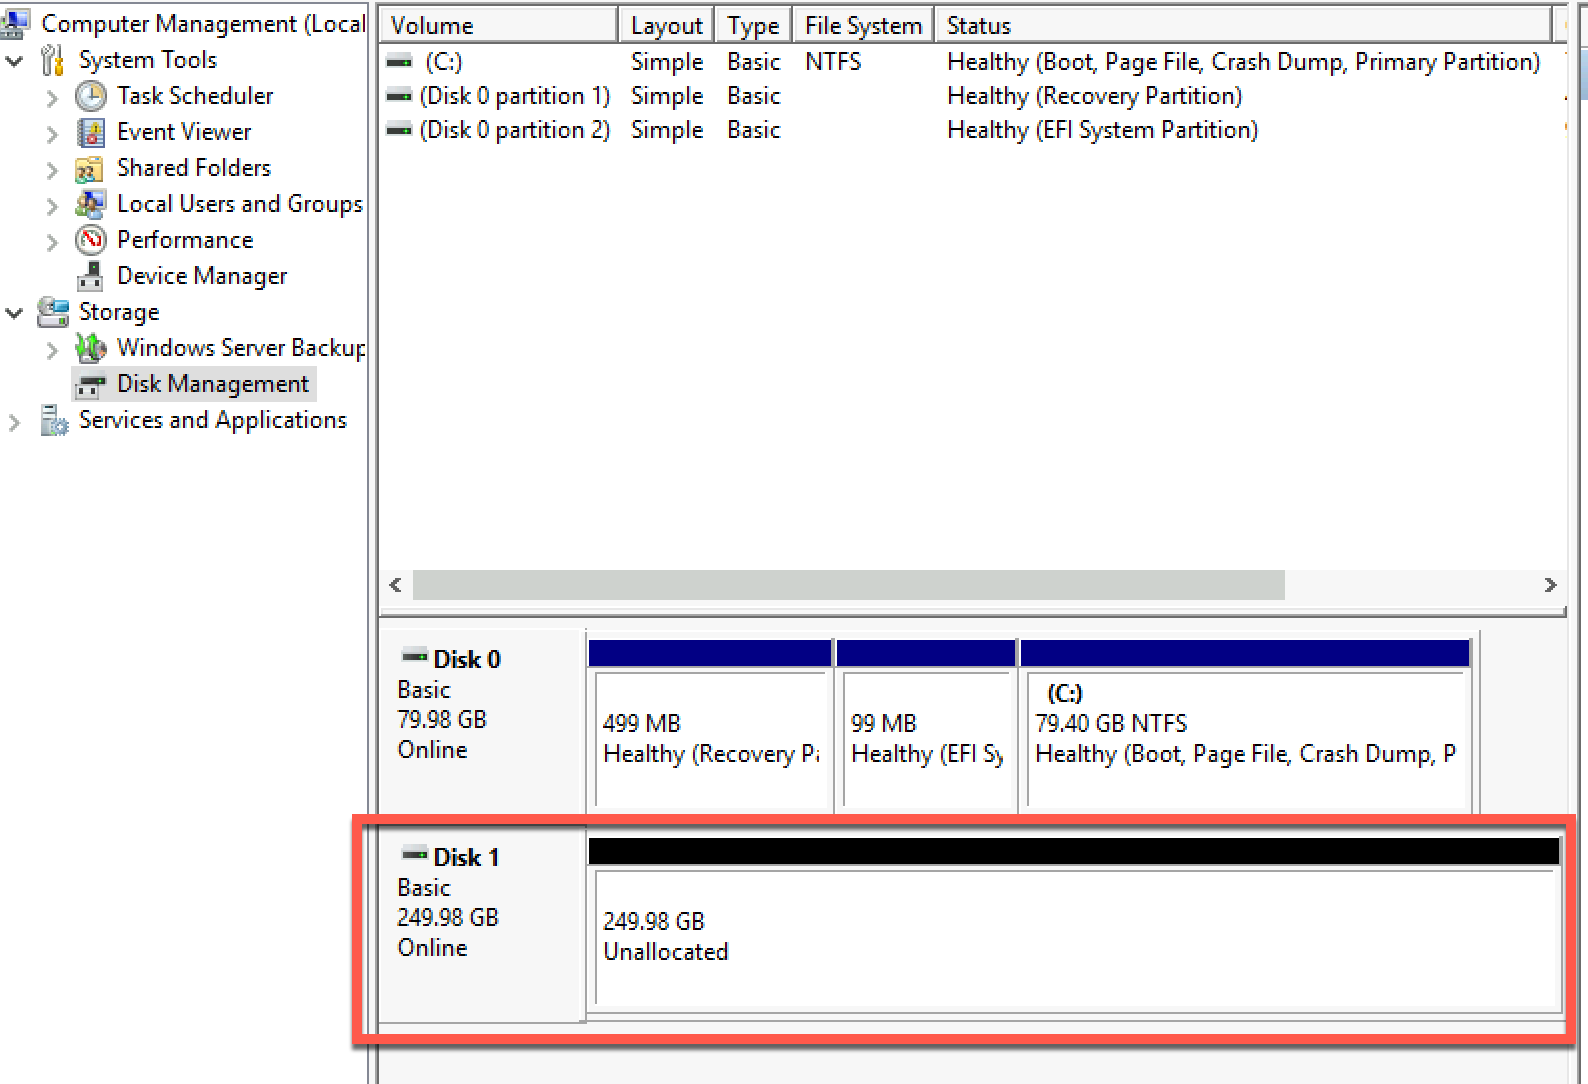
Task: Click the Windows Server Backup icon
Action: click(x=91, y=348)
